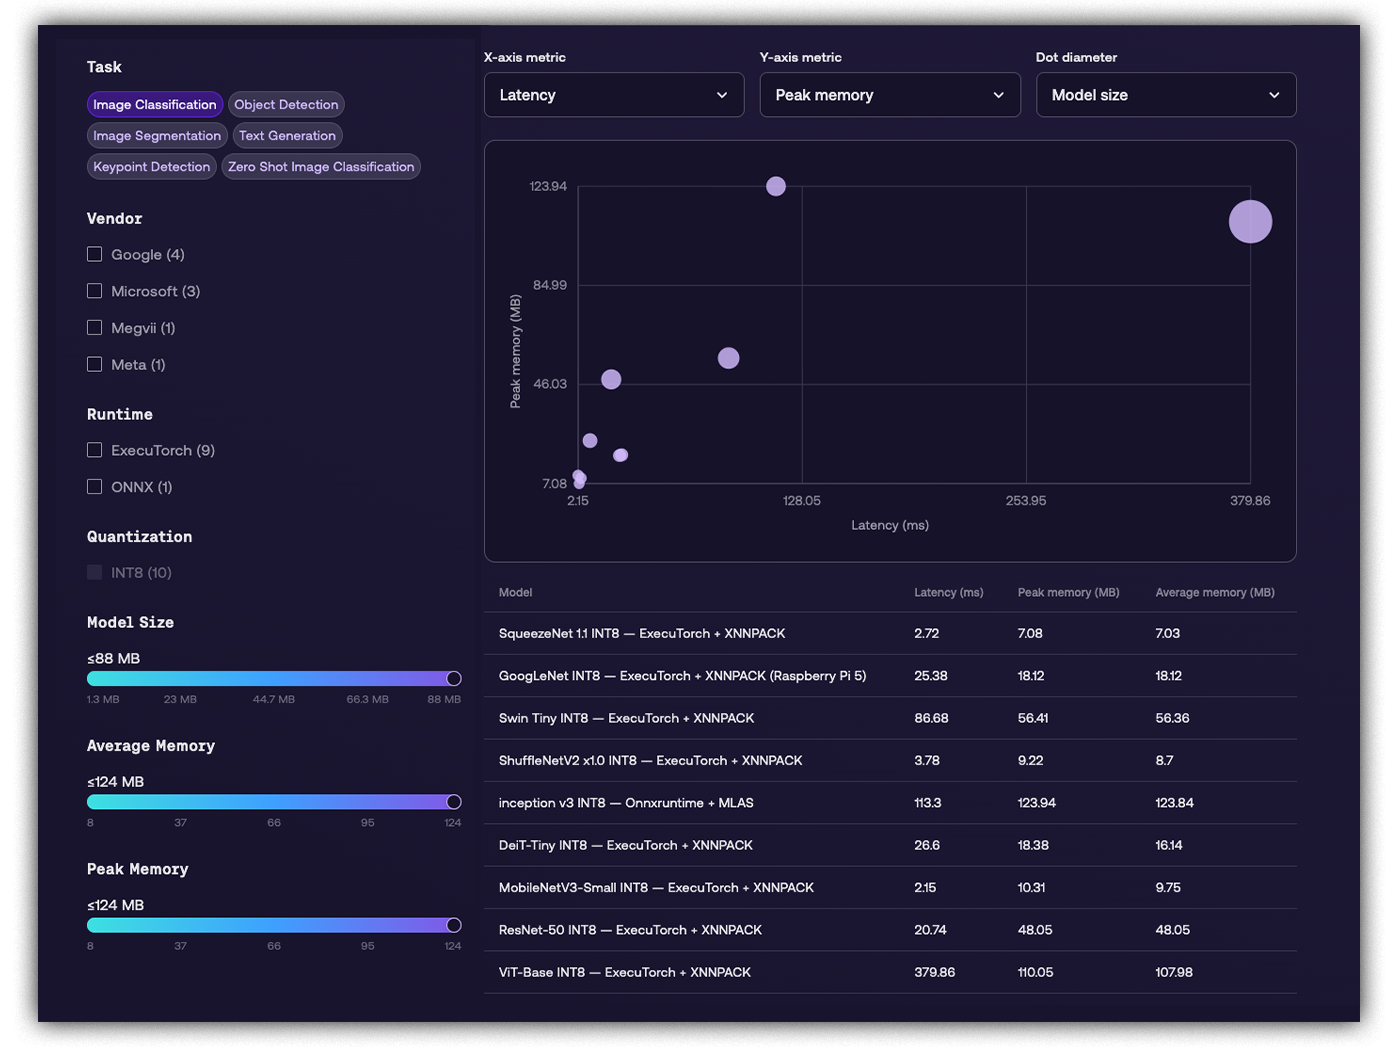Pick the Swin Tiny dot near 56 MB

[729, 358]
